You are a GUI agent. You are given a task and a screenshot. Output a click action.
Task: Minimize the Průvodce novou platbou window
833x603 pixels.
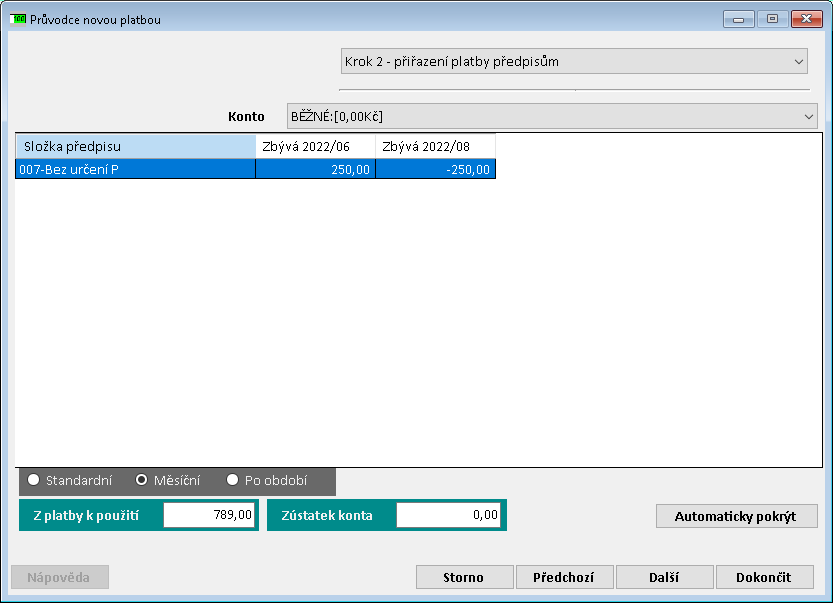tap(738, 19)
